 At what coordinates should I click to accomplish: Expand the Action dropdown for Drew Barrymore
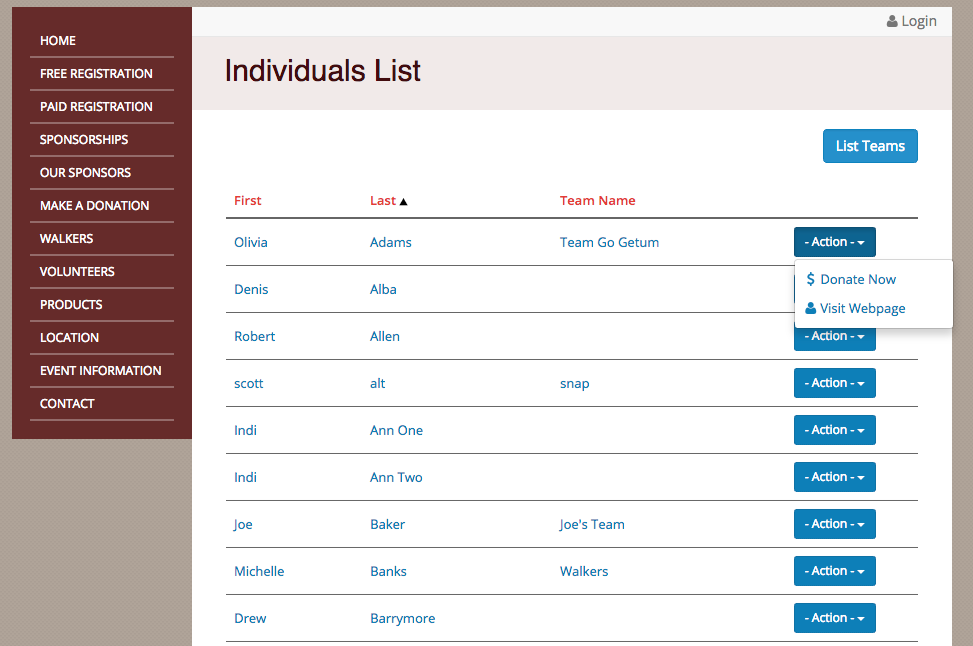(x=835, y=618)
